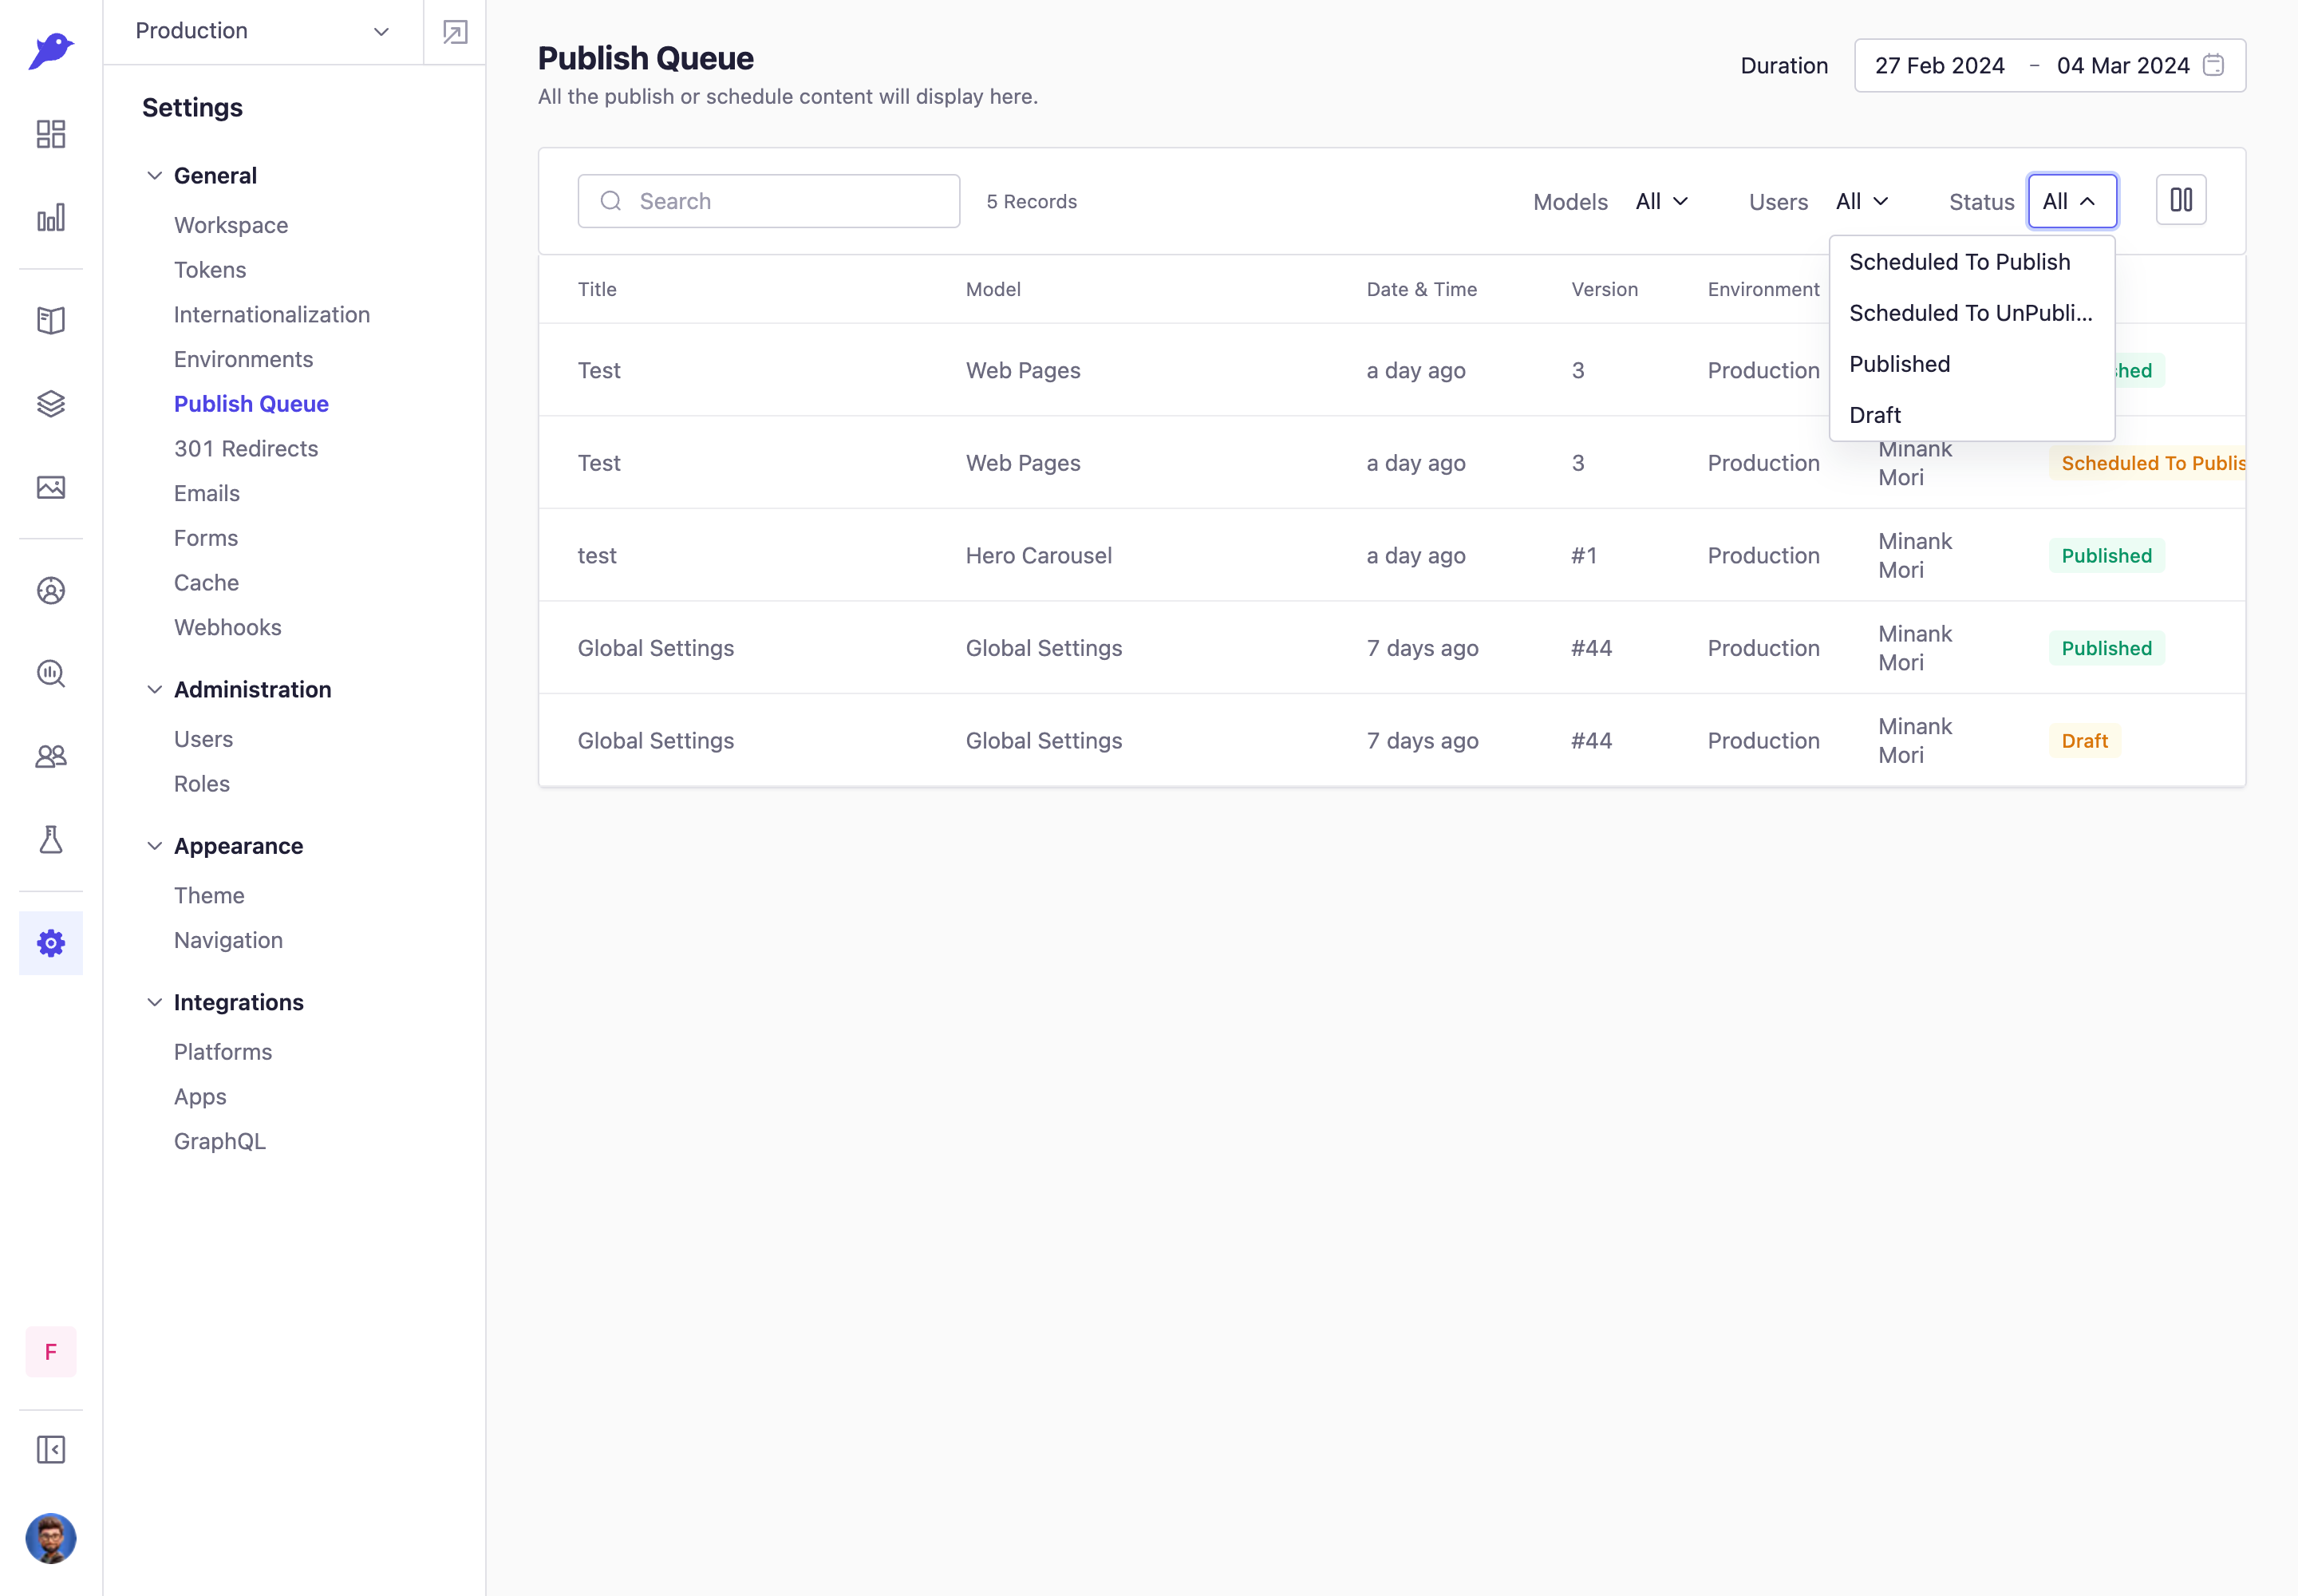Image resolution: width=2298 pixels, height=1596 pixels.
Task: Open the Production environment dropdown
Action: [263, 31]
